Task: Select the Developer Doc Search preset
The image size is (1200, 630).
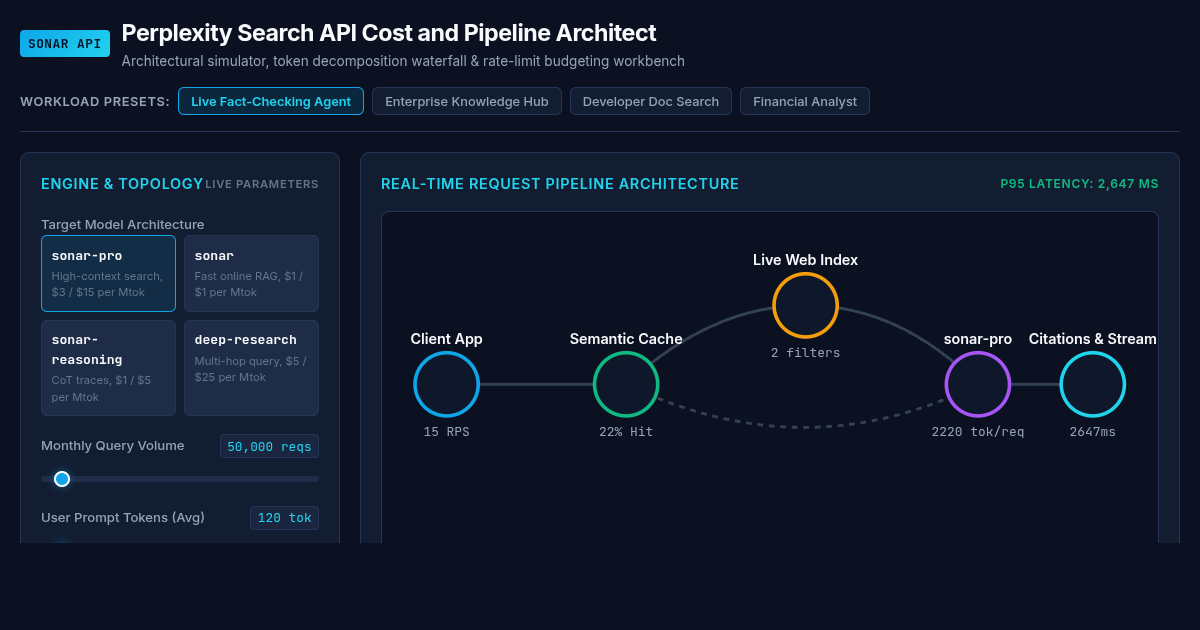Action: 651,101
